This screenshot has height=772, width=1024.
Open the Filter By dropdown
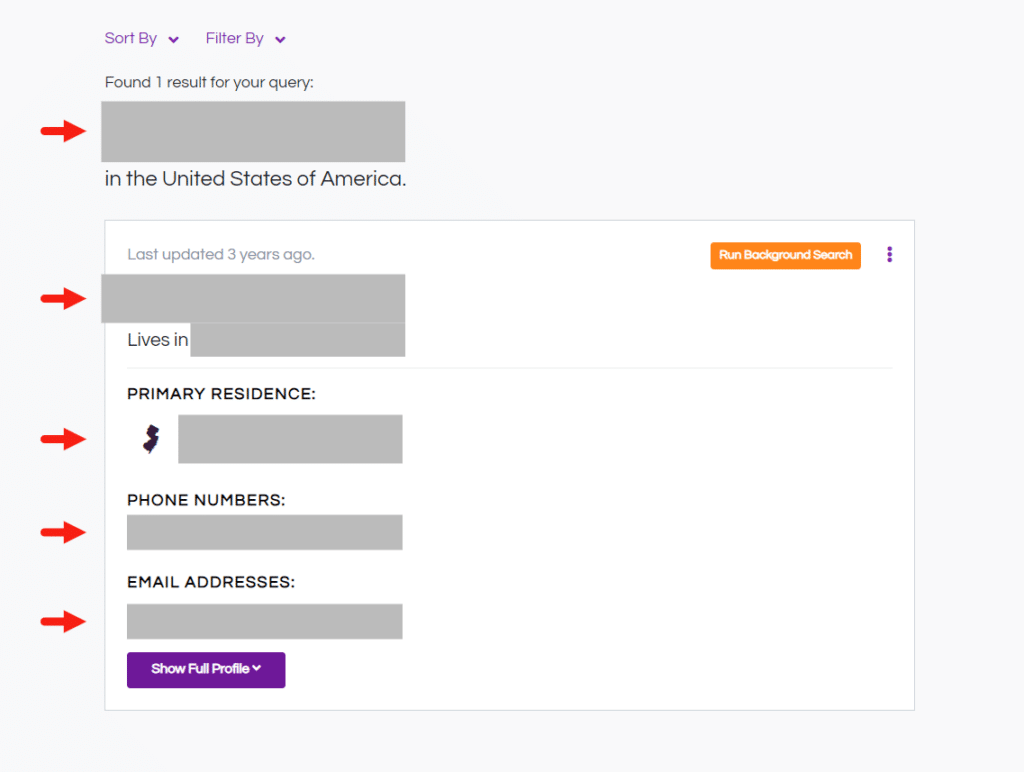coord(246,39)
